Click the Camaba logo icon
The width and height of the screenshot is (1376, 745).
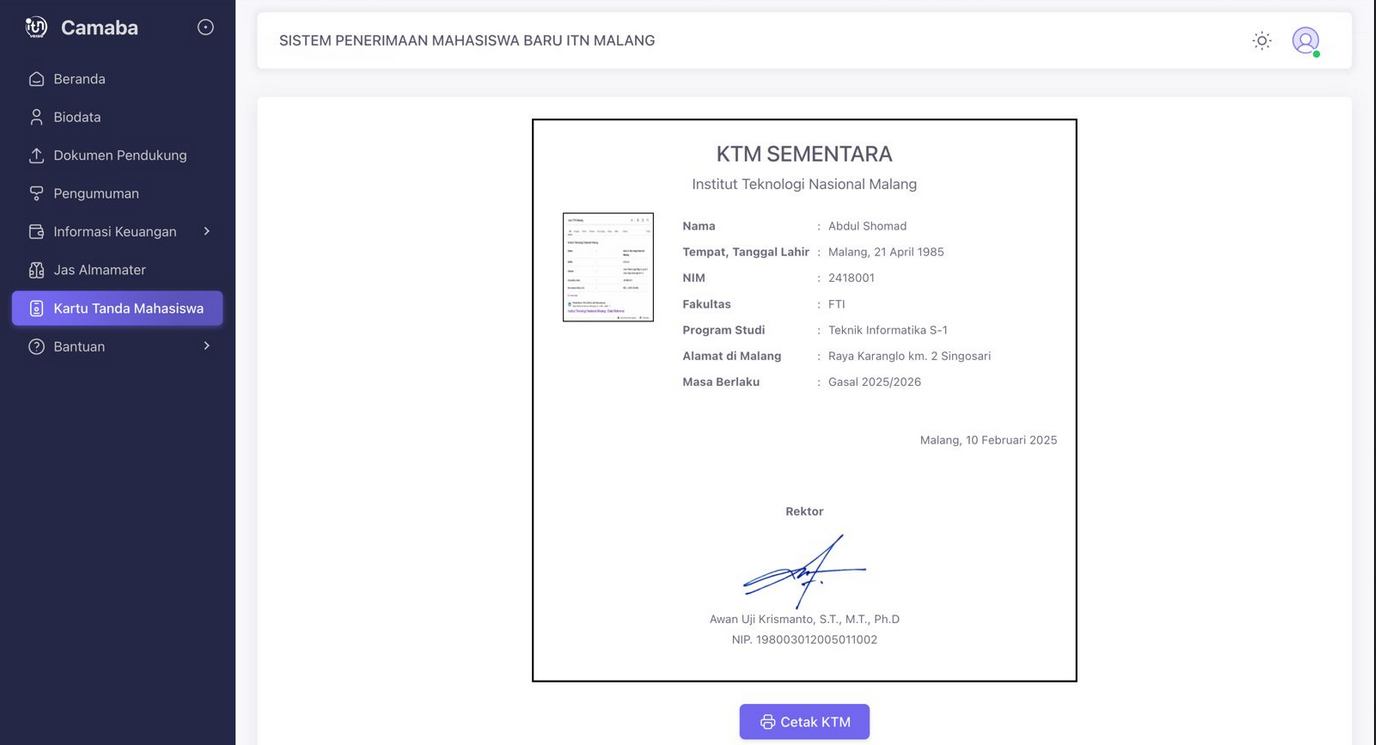36,27
